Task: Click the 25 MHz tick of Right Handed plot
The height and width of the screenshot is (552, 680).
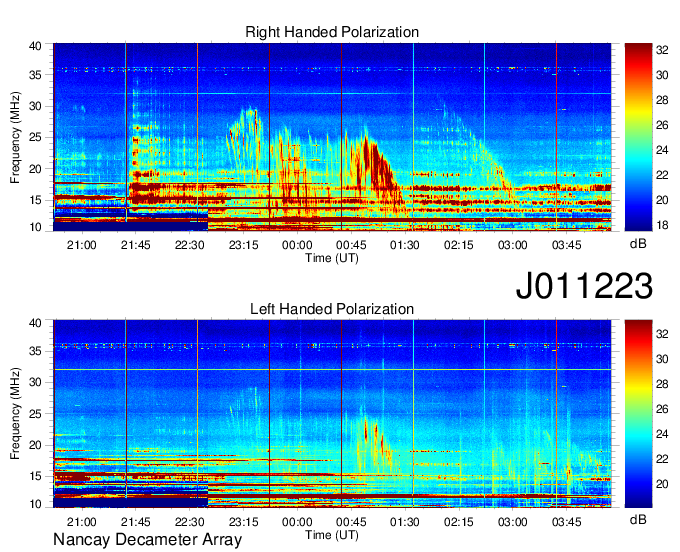Action: [x=36, y=137]
